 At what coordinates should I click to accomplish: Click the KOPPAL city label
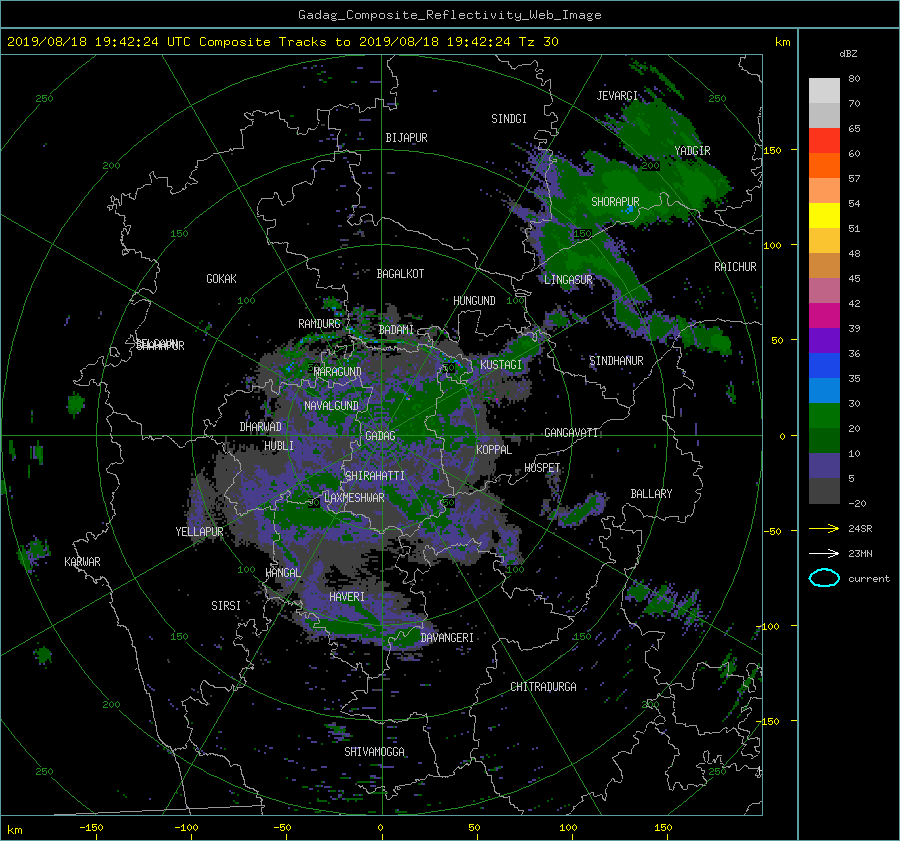[x=494, y=450]
